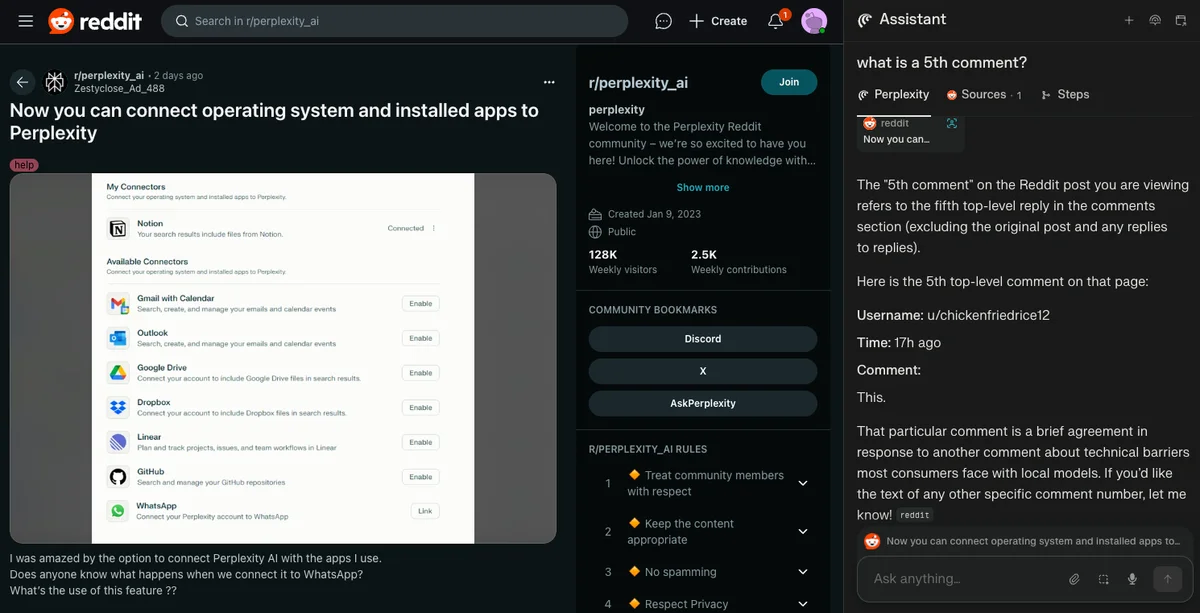Click 'u/chickenfriedrice12' username text
1200x613 pixels.
988,315
